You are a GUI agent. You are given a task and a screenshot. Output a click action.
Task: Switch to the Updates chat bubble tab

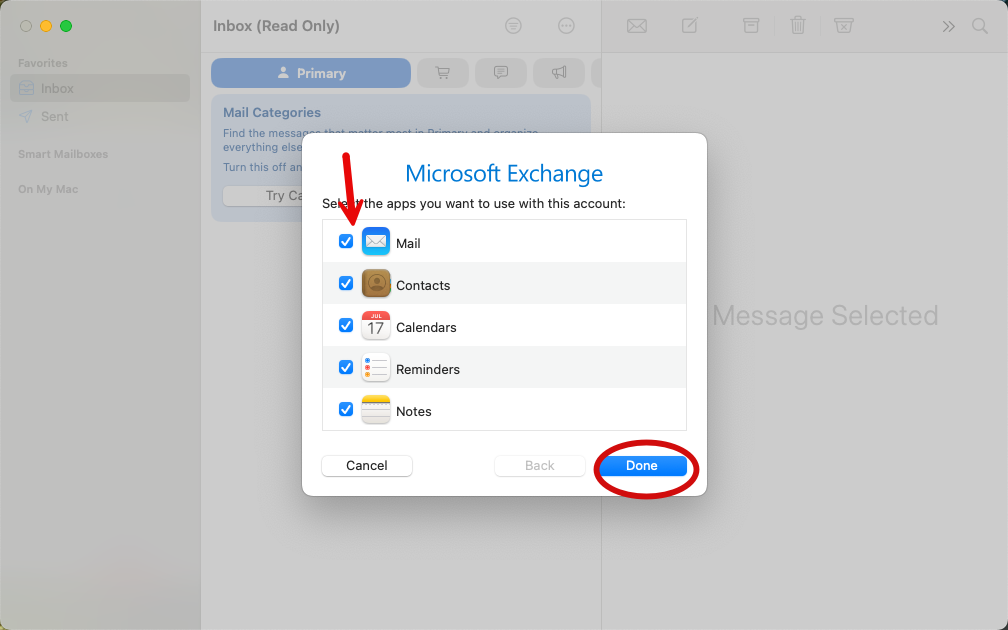tap(501, 73)
